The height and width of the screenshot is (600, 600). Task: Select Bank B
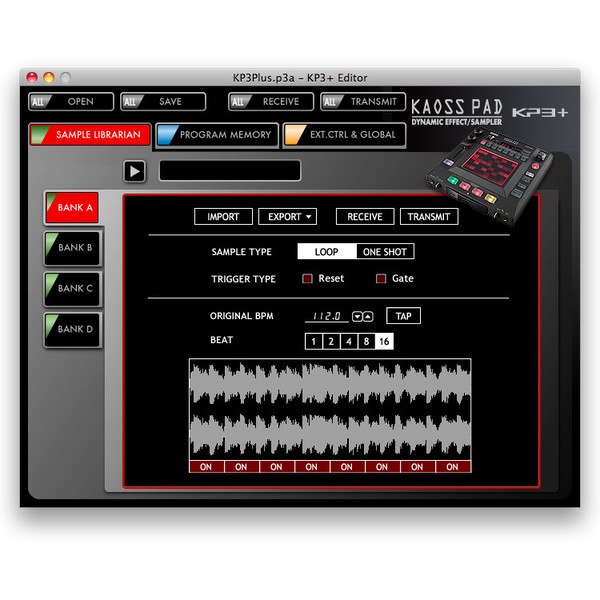pyautogui.click(x=73, y=248)
